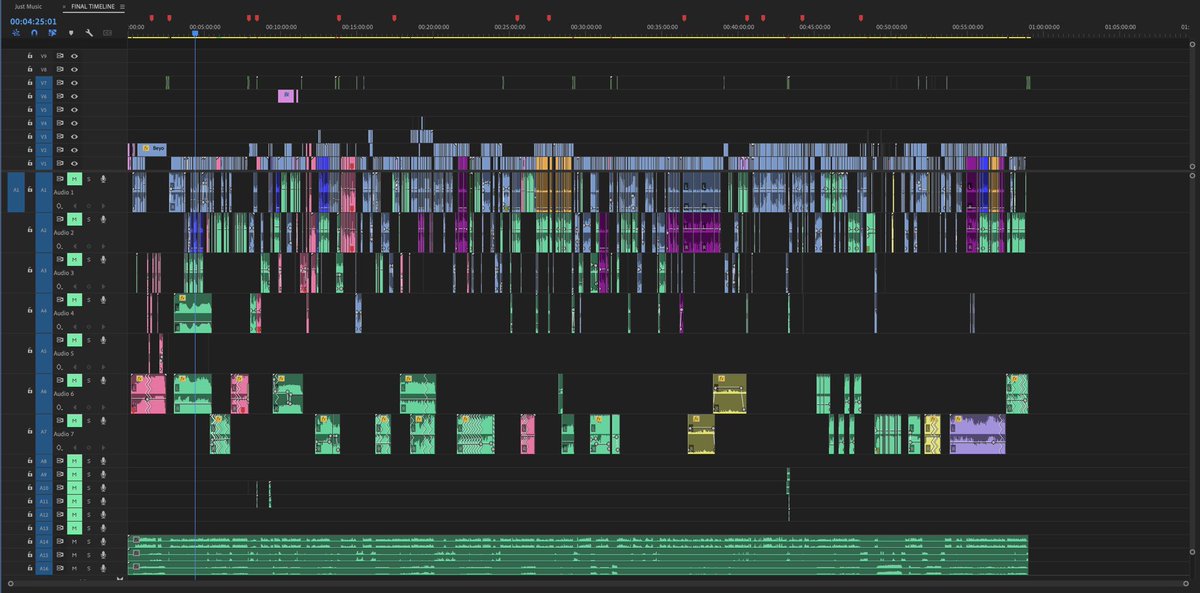This screenshot has height=593, width=1200.
Task: Toggle sync lock on track V8
Action: click(59, 69)
